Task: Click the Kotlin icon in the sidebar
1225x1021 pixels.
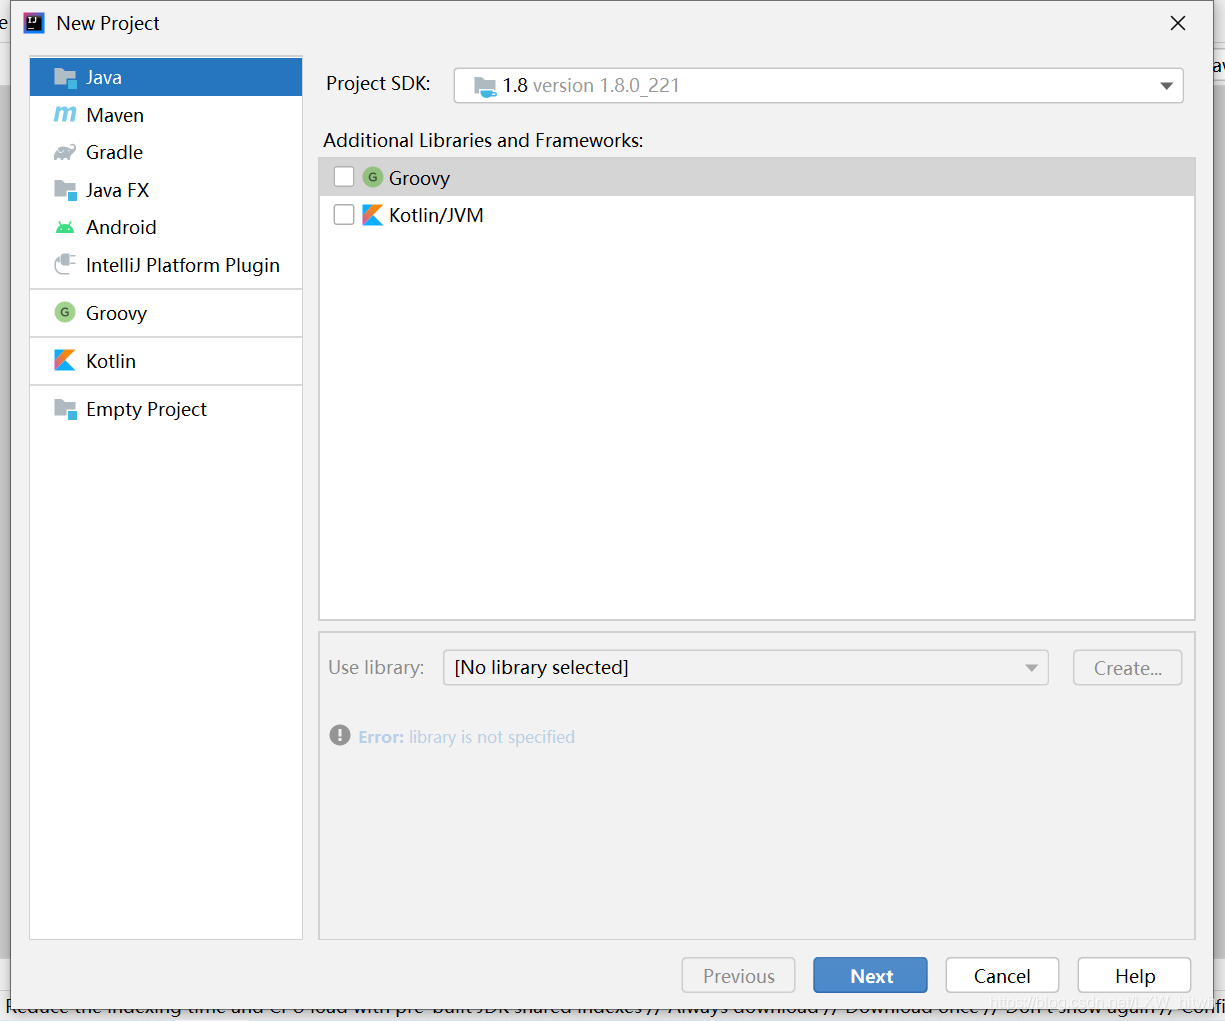Action: [65, 360]
